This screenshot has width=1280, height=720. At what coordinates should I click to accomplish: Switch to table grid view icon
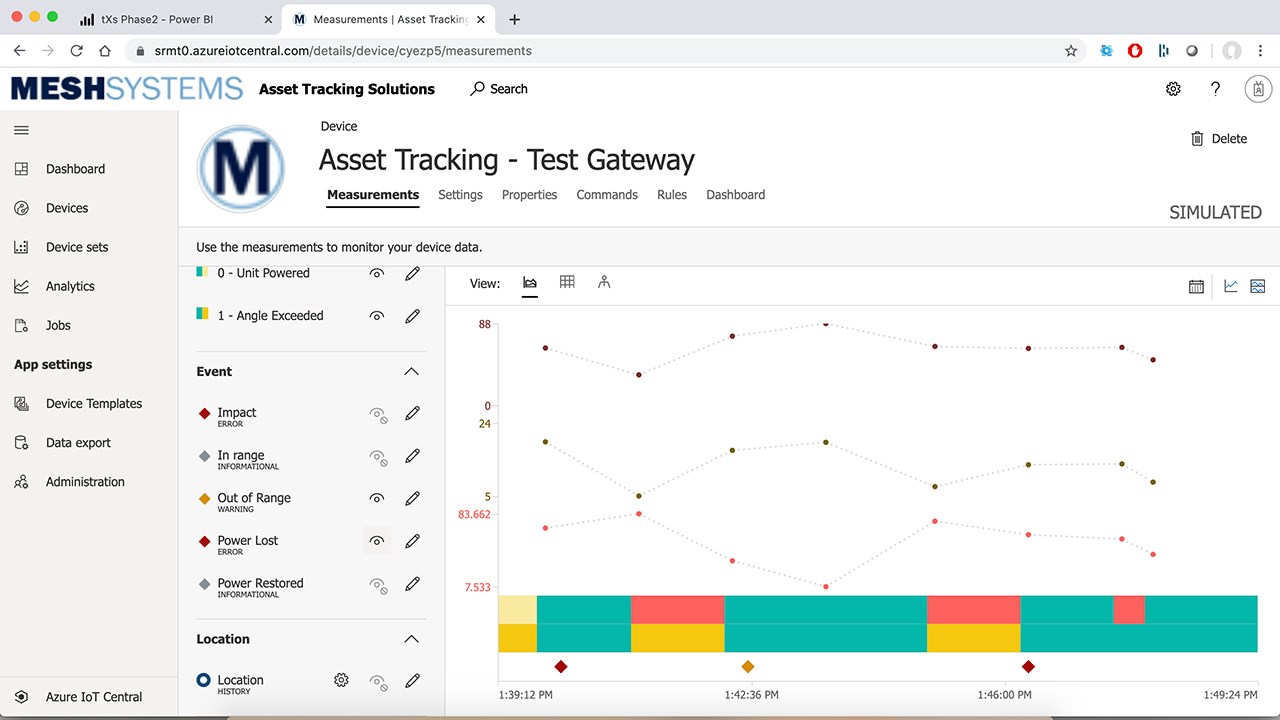click(x=567, y=282)
